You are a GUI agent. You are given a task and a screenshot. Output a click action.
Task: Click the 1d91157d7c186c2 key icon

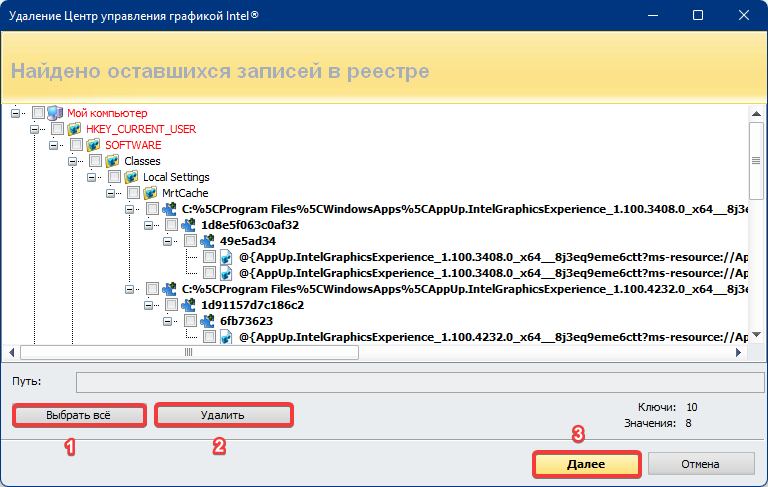click(x=189, y=305)
